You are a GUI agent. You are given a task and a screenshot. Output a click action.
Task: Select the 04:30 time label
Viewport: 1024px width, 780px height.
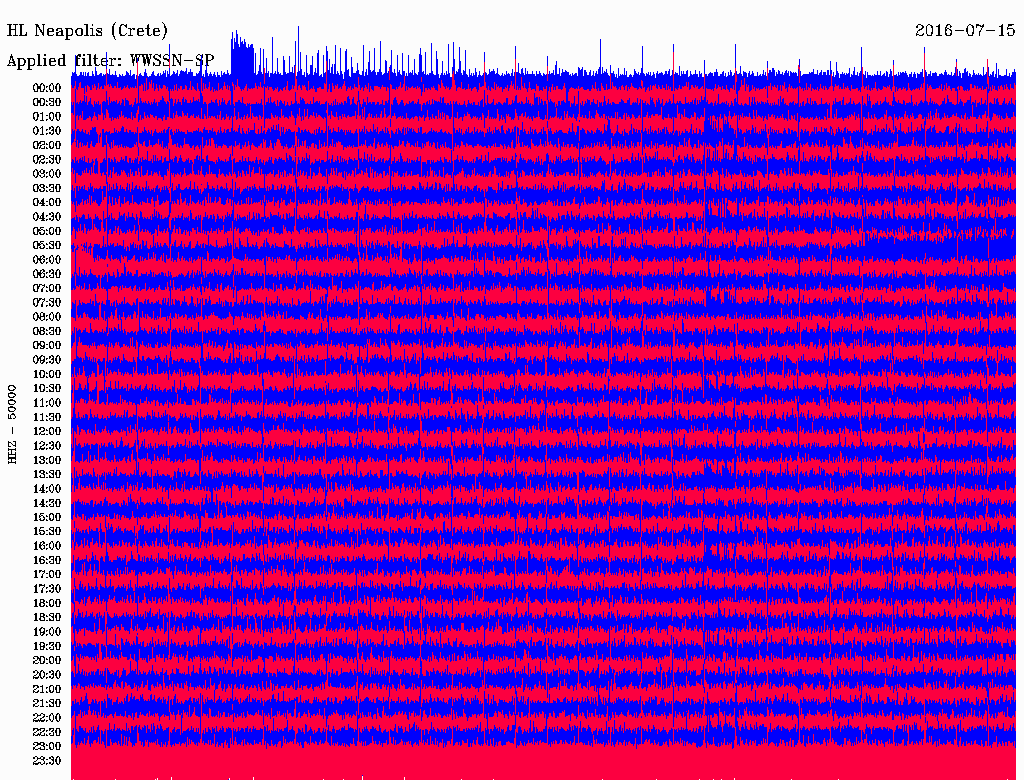47,216
